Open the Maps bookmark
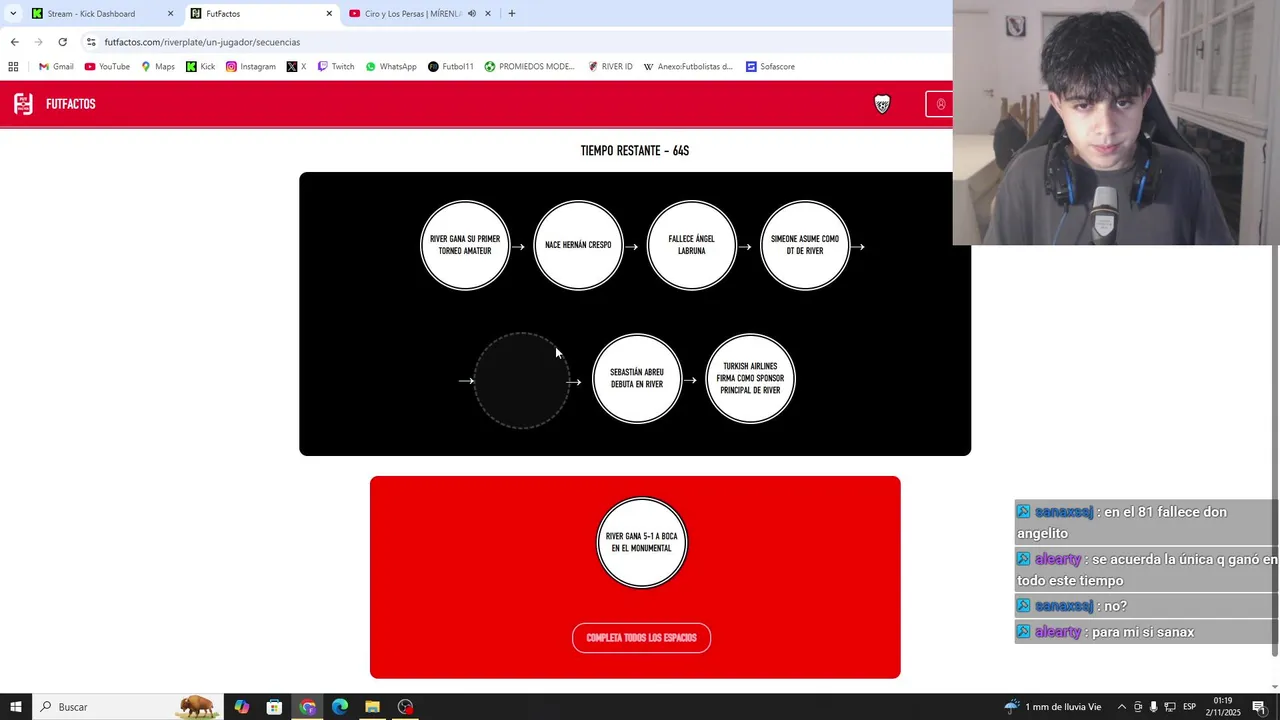 point(158,67)
